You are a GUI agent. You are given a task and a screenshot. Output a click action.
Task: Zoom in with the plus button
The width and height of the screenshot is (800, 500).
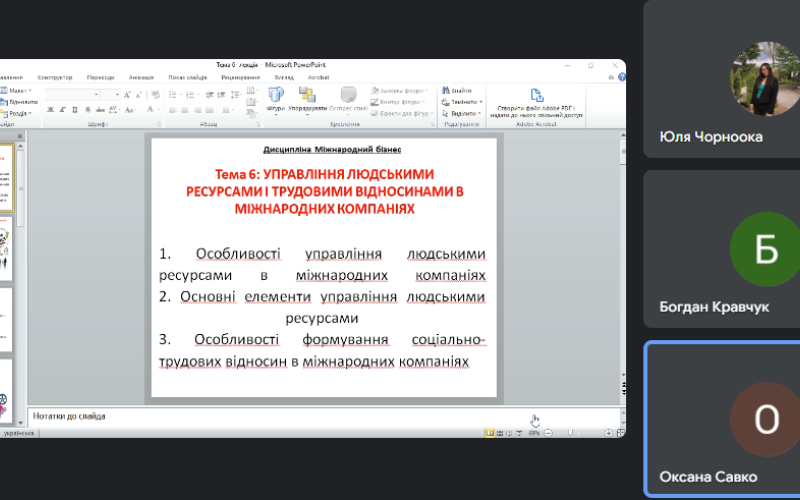(x=609, y=433)
